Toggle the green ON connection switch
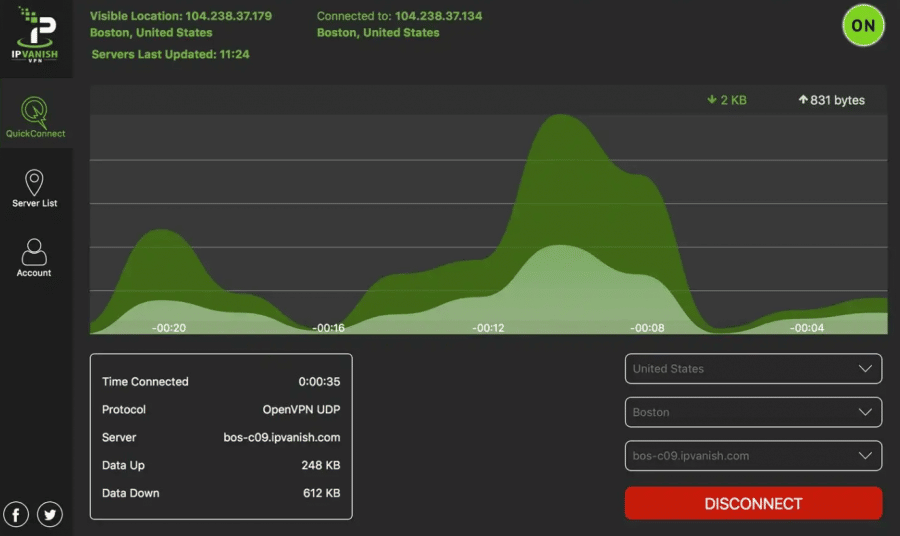Screen dimensions: 900x536 point(863,25)
